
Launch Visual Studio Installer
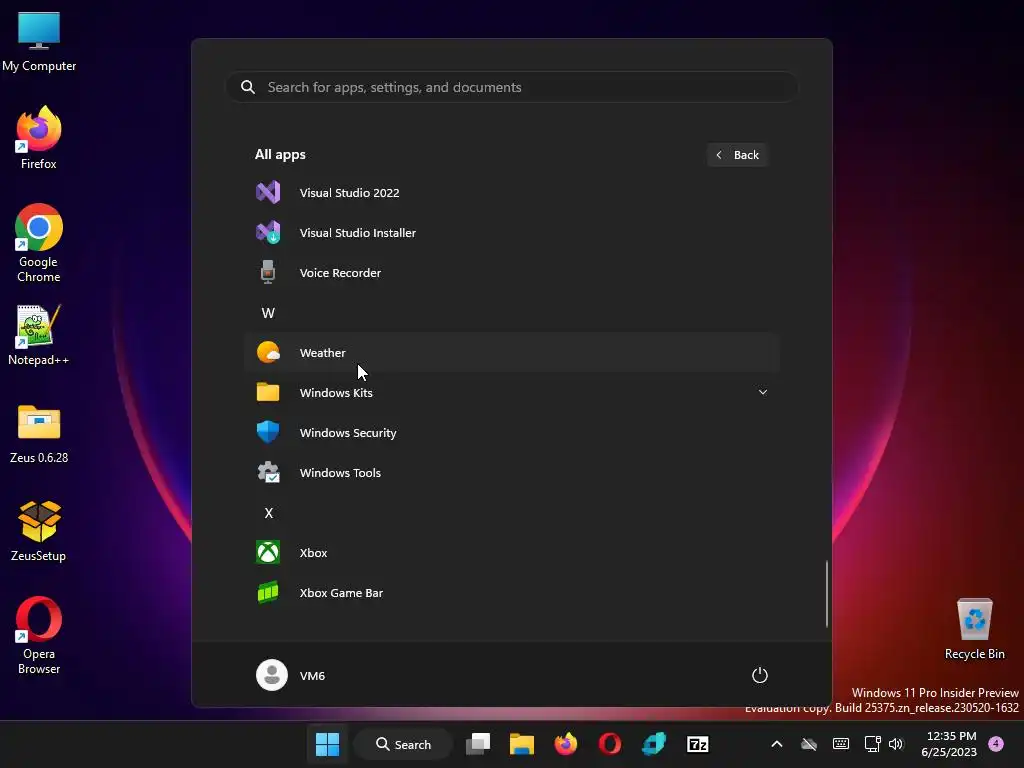[512, 232]
